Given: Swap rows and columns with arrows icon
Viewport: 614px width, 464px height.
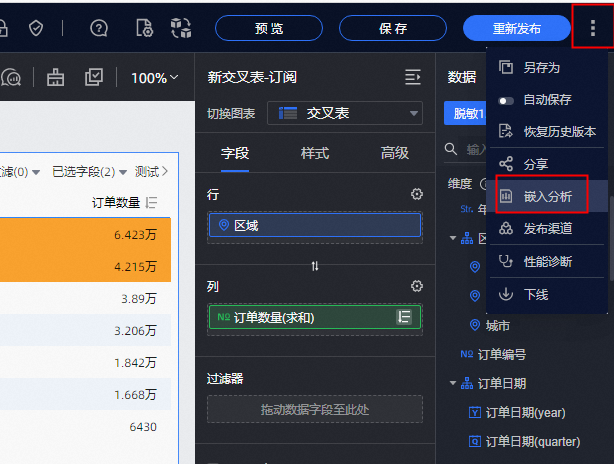Looking at the screenshot, I should (x=315, y=266).
